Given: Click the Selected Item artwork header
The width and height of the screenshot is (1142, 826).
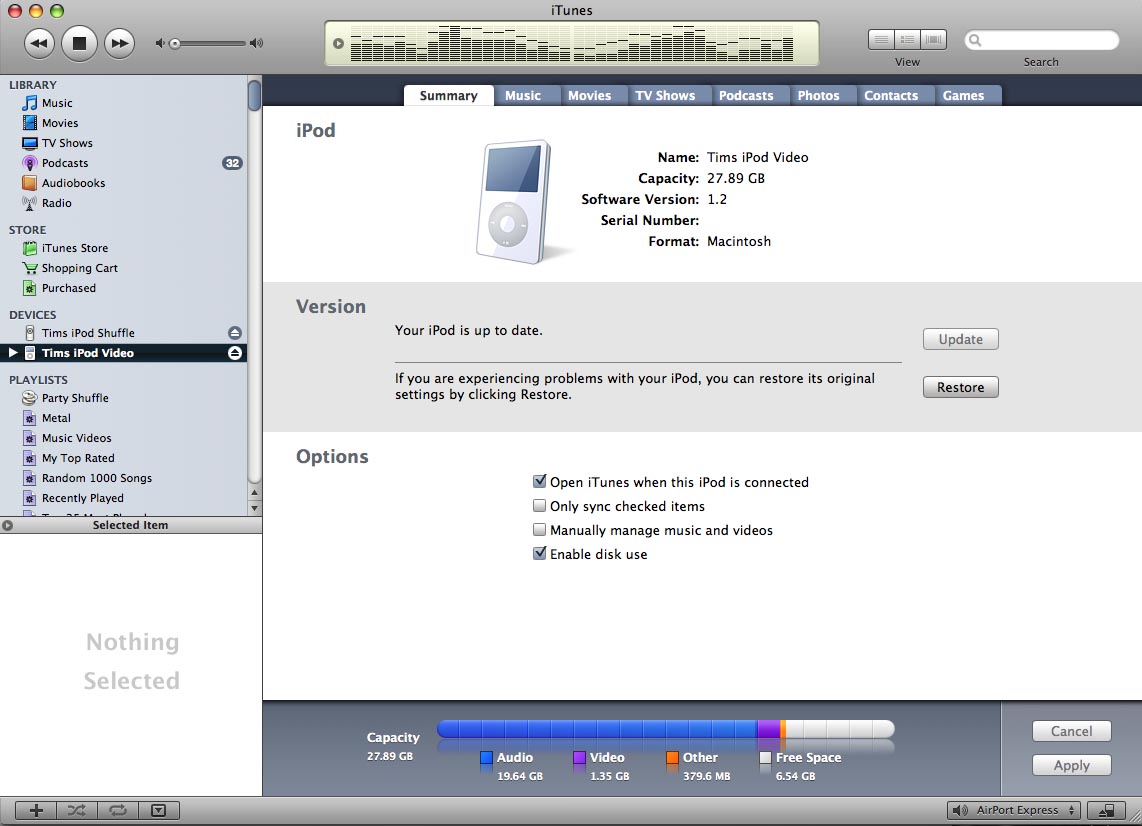Looking at the screenshot, I should pos(130,525).
